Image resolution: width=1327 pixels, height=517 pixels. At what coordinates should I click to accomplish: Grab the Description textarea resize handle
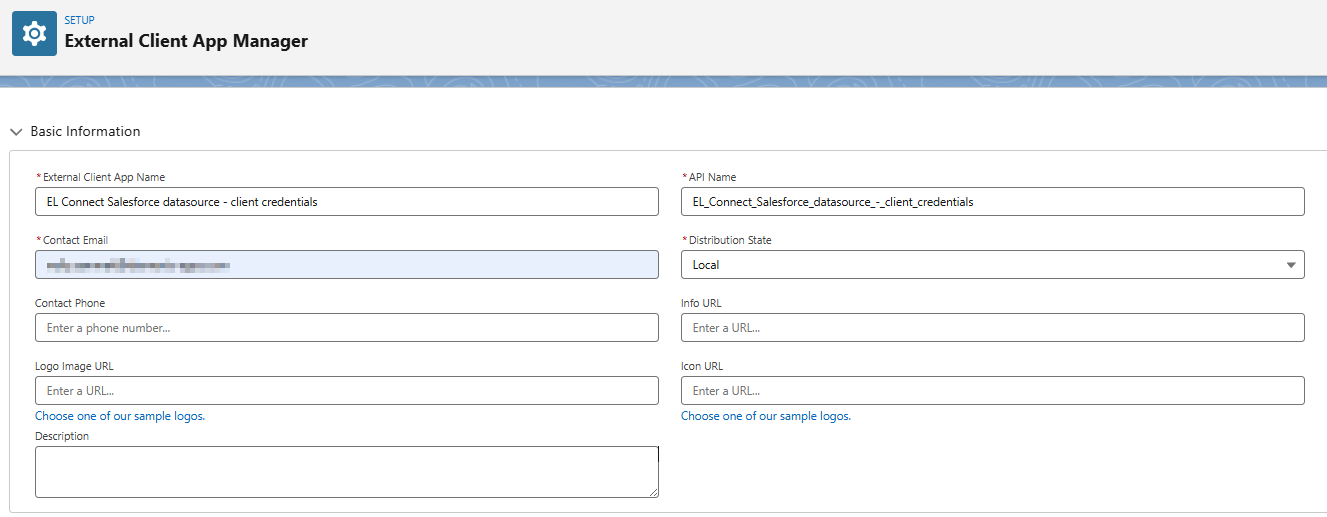[653, 492]
